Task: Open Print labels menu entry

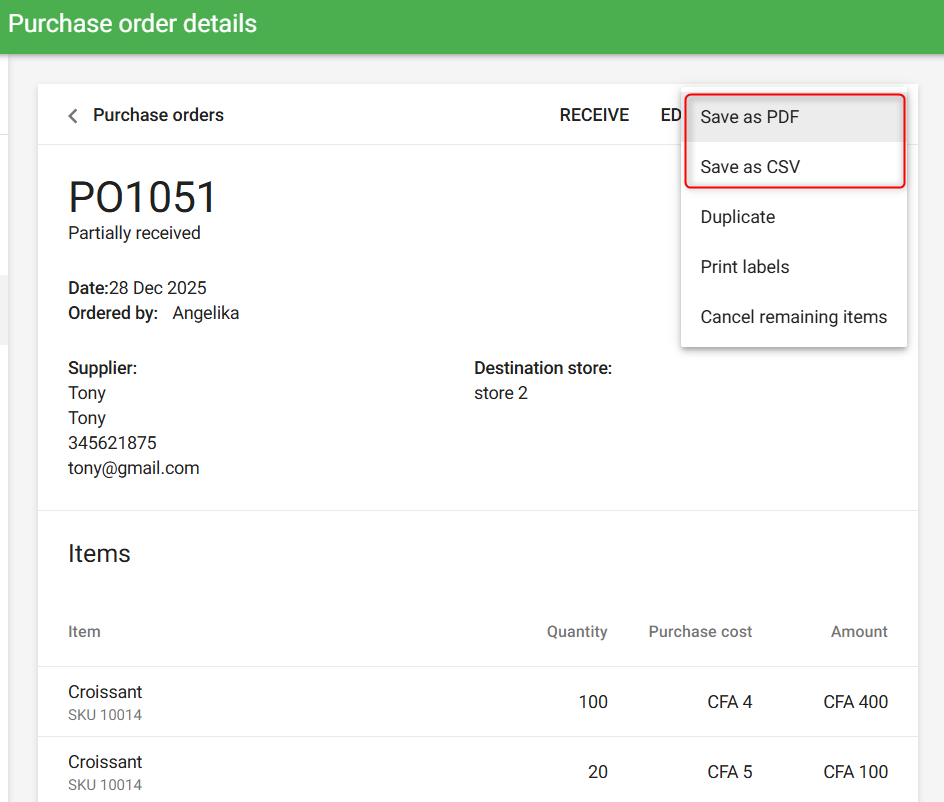Action: point(744,267)
